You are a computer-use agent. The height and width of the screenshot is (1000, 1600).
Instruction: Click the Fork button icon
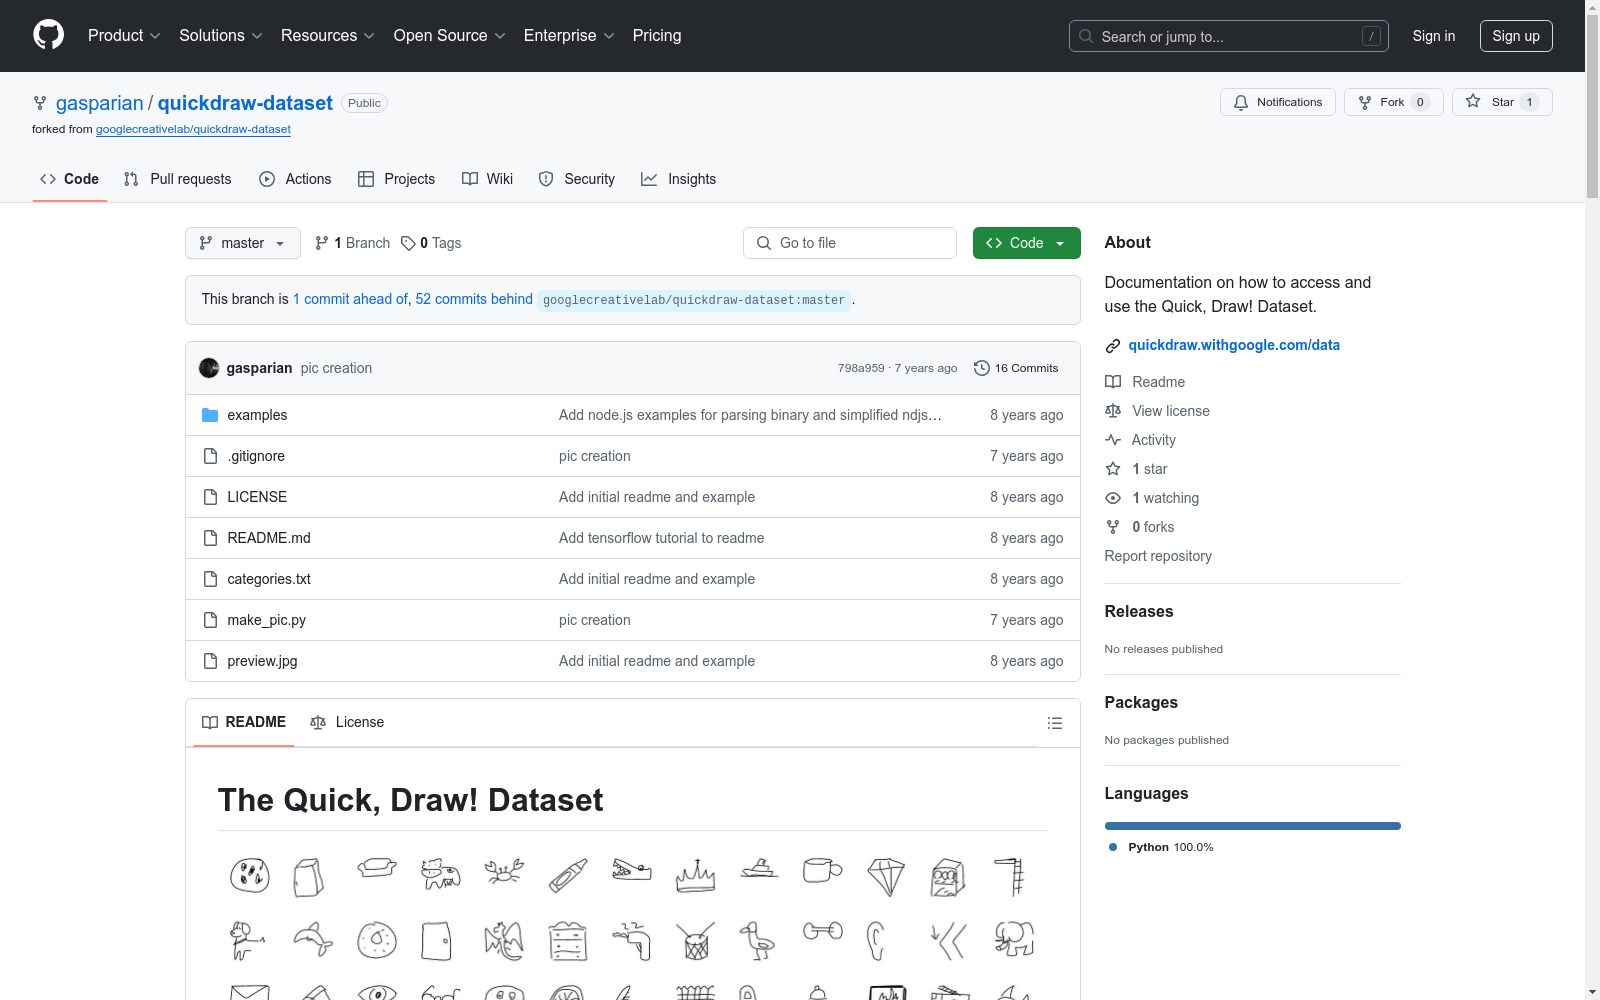1365,103
